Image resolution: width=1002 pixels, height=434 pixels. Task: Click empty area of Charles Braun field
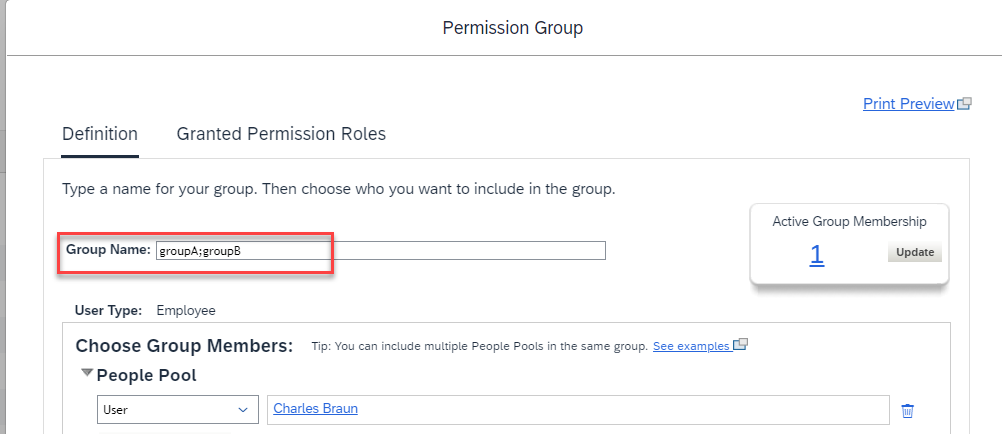tap(623, 410)
